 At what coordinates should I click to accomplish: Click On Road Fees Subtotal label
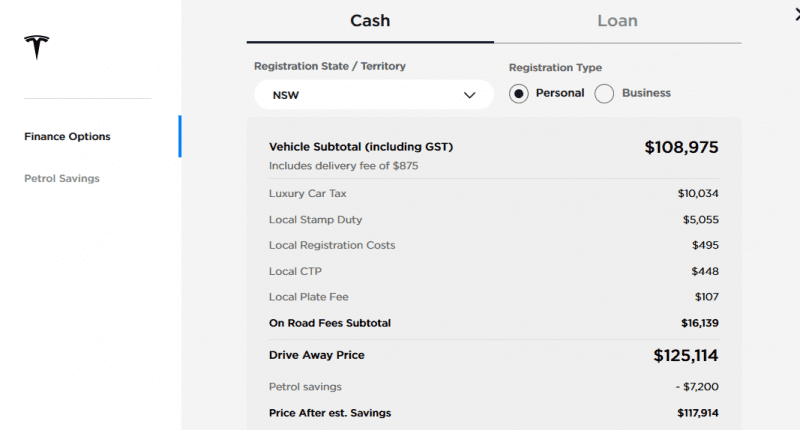pyautogui.click(x=330, y=323)
